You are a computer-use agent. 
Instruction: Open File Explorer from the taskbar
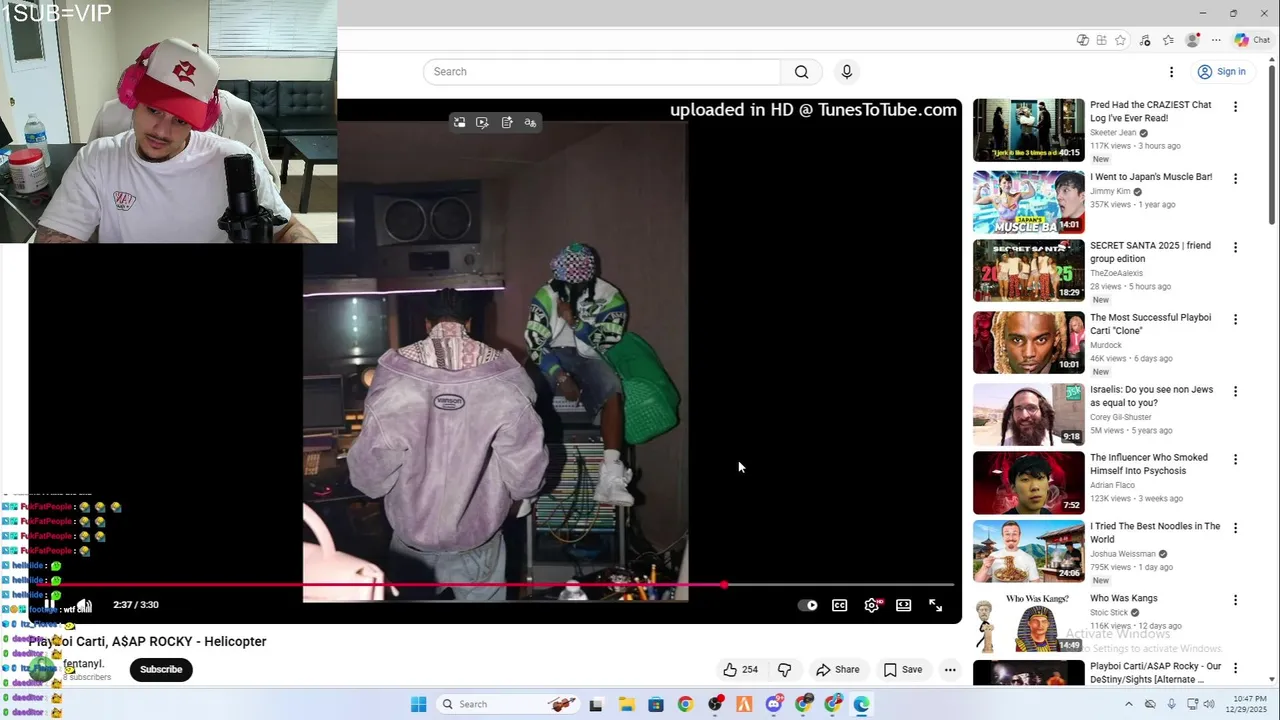[x=626, y=704]
